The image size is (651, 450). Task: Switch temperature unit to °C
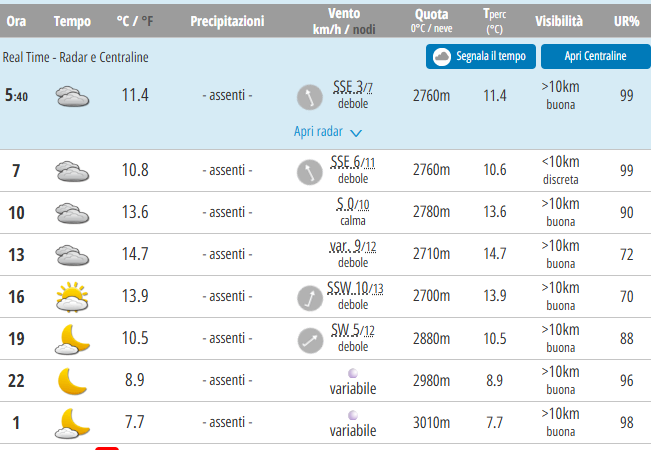[123, 20]
